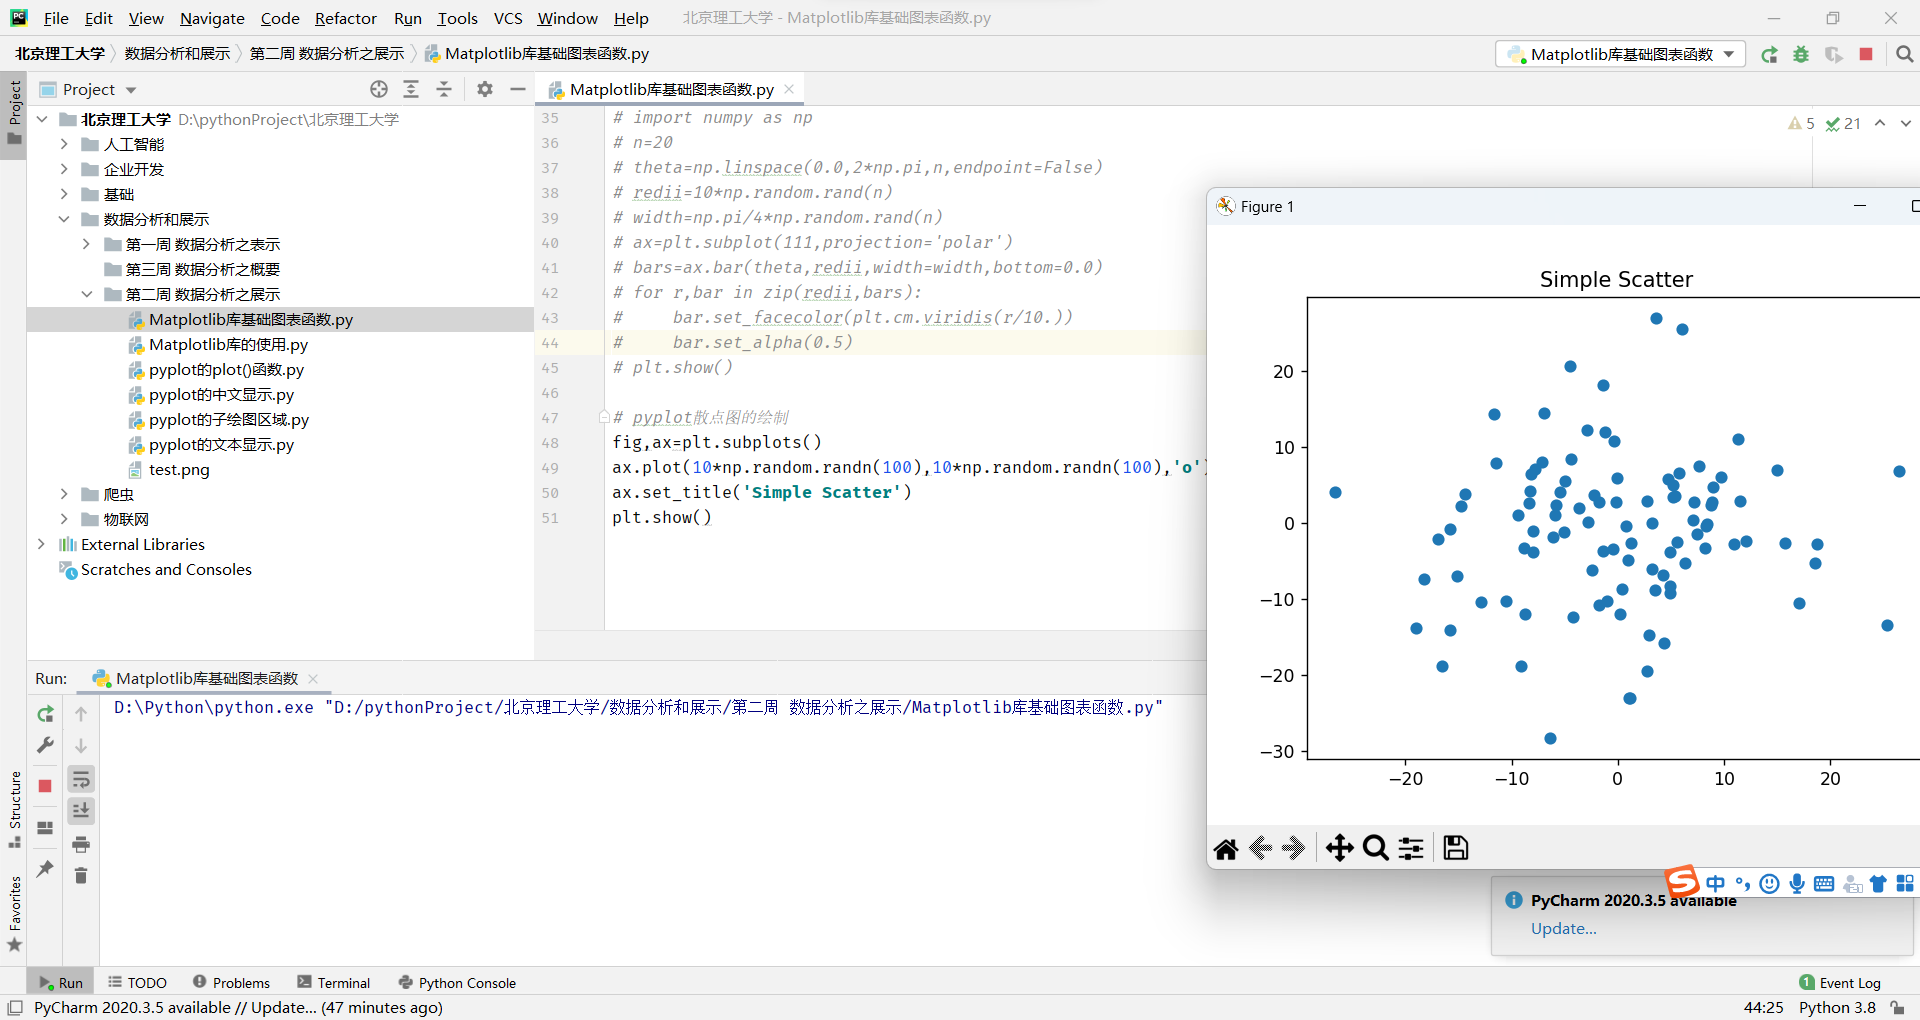The height and width of the screenshot is (1020, 1920).
Task: Stop process from Run panel sidebar
Action: click(45, 786)
